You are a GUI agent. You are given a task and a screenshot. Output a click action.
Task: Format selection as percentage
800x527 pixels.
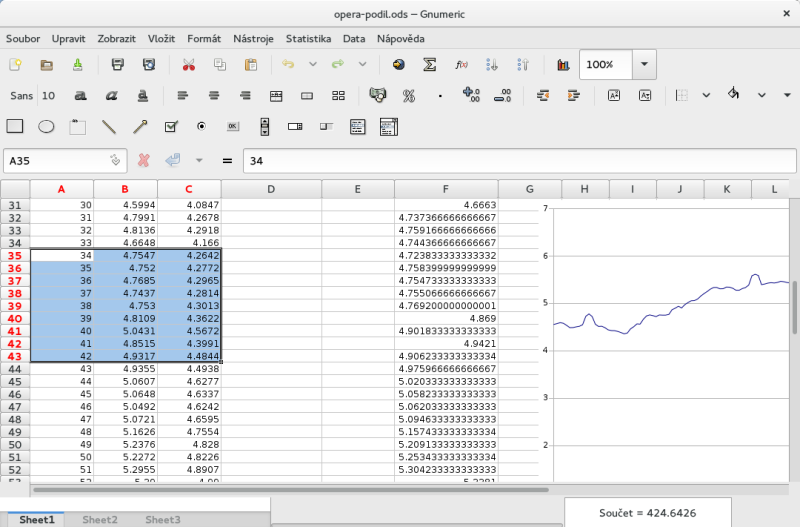click(408, 96)
